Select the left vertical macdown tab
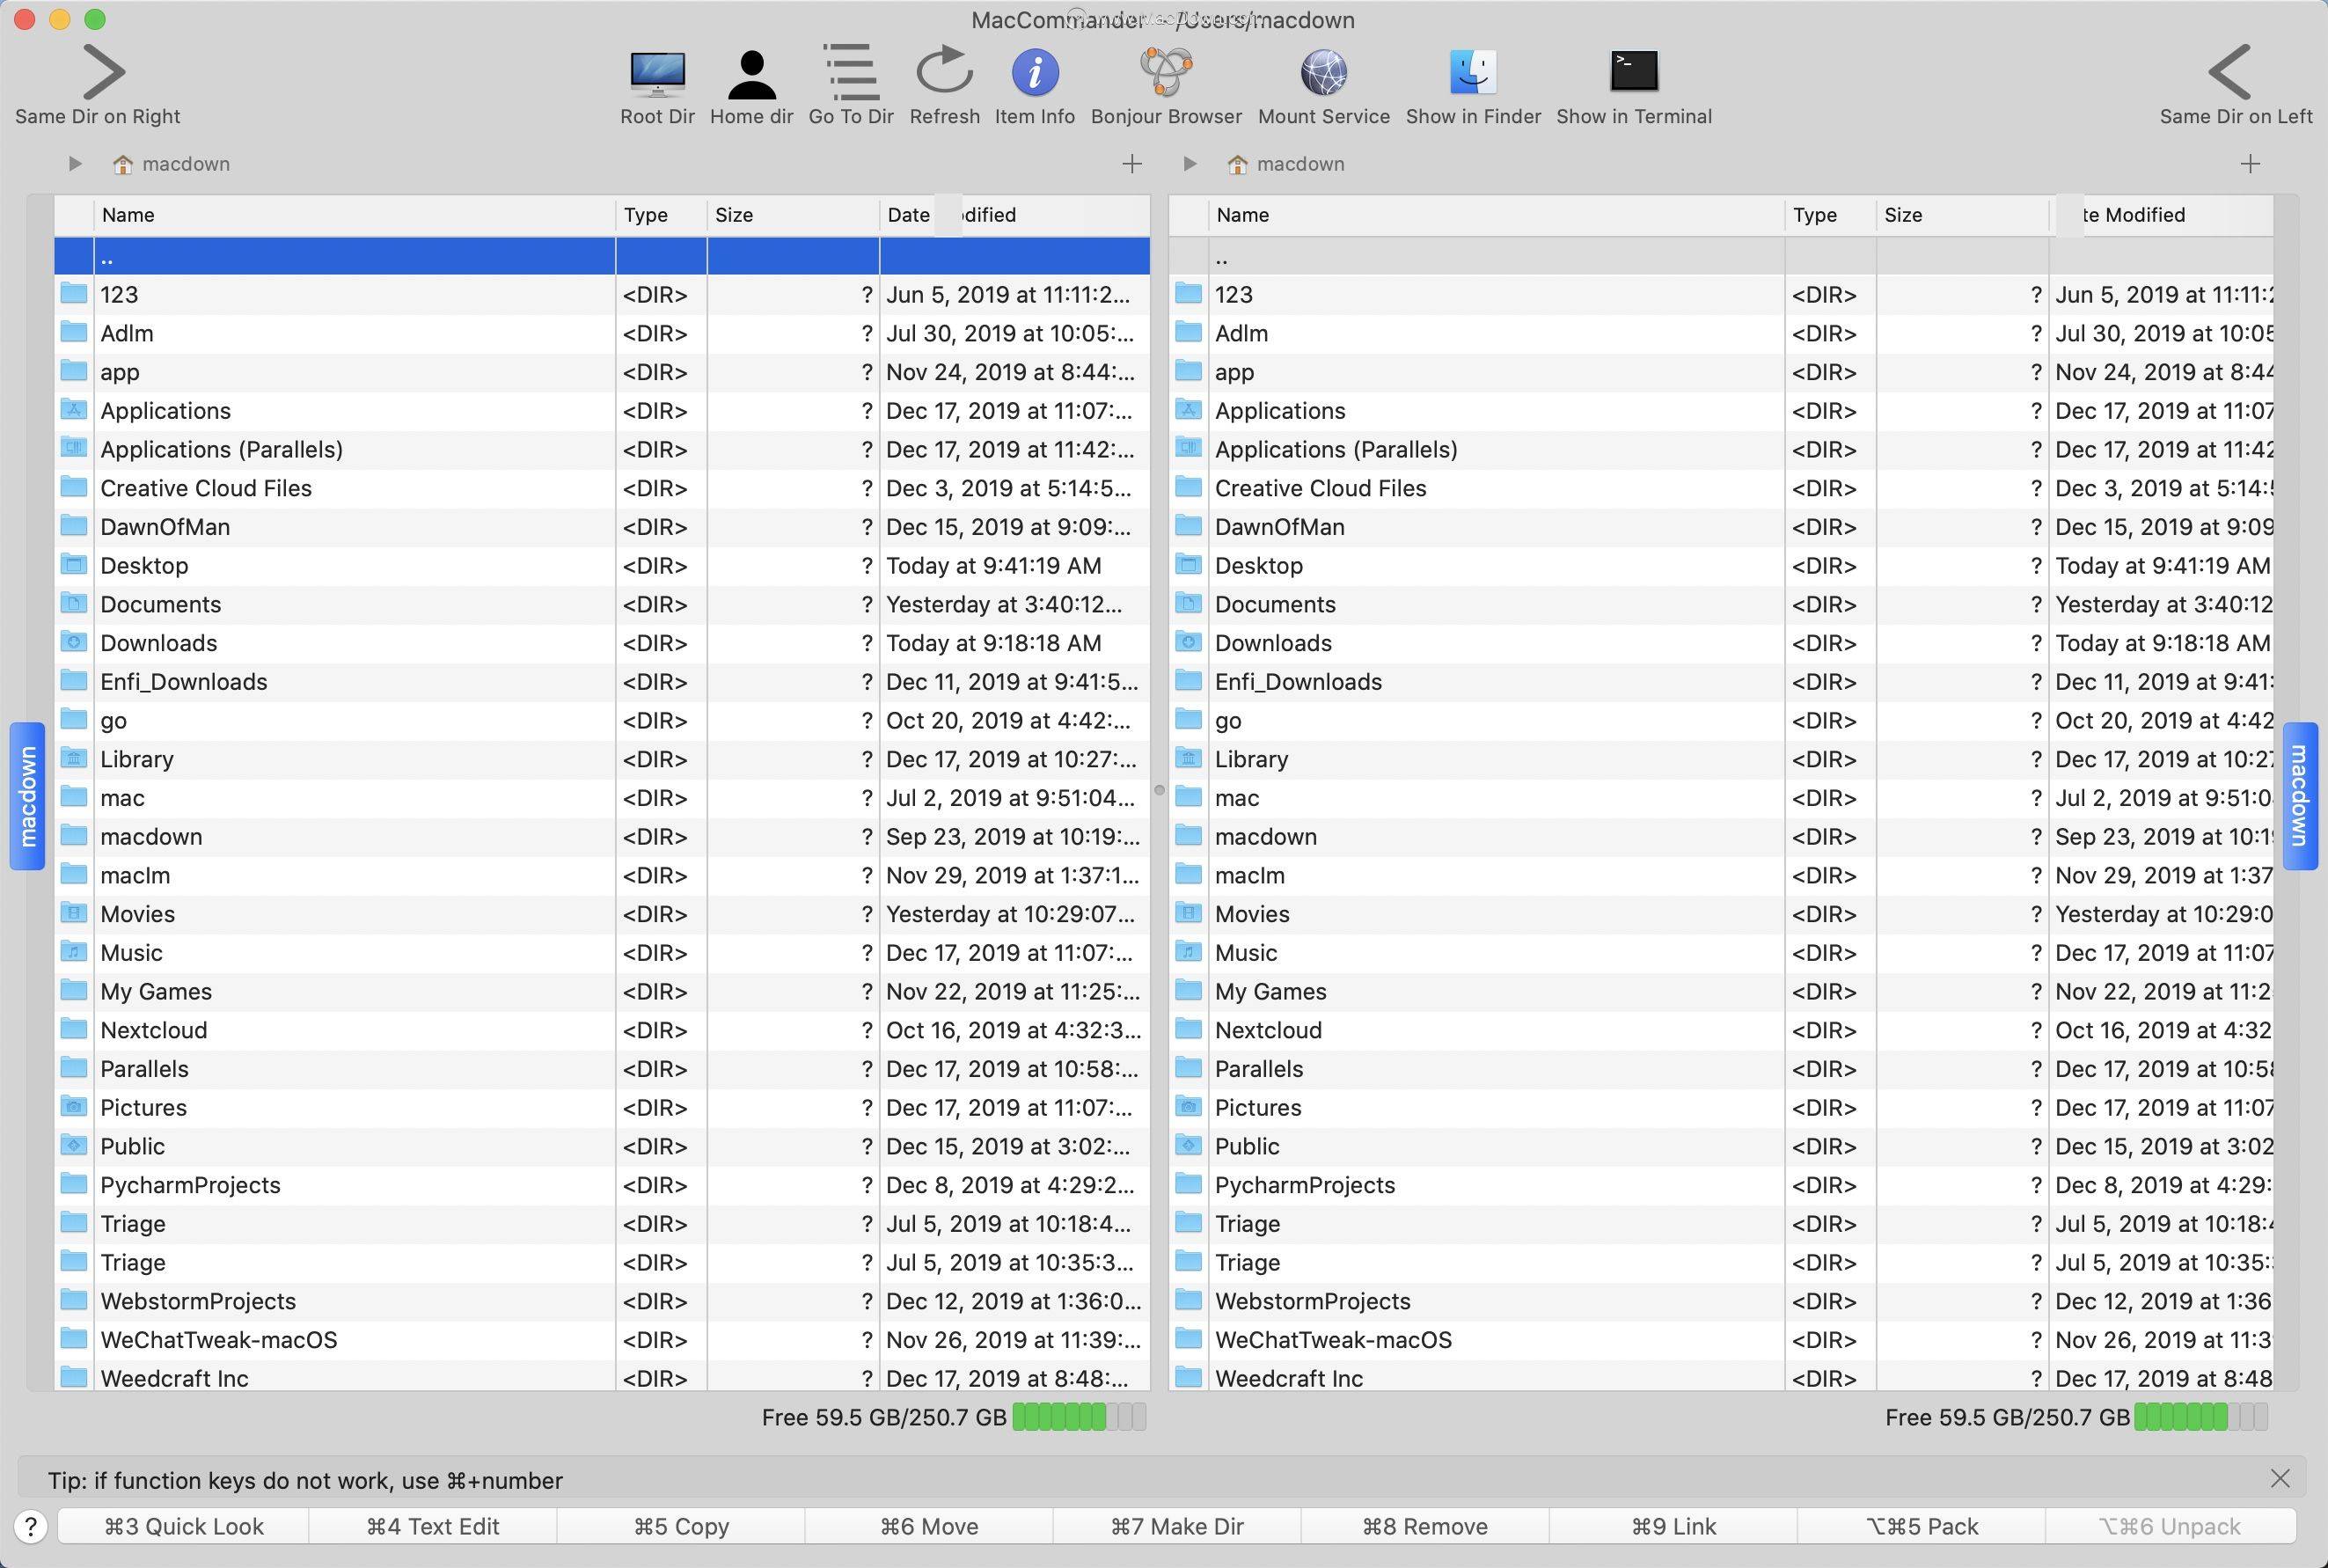This screenshot has width=2328, height=1568. [x=28, y=796]
